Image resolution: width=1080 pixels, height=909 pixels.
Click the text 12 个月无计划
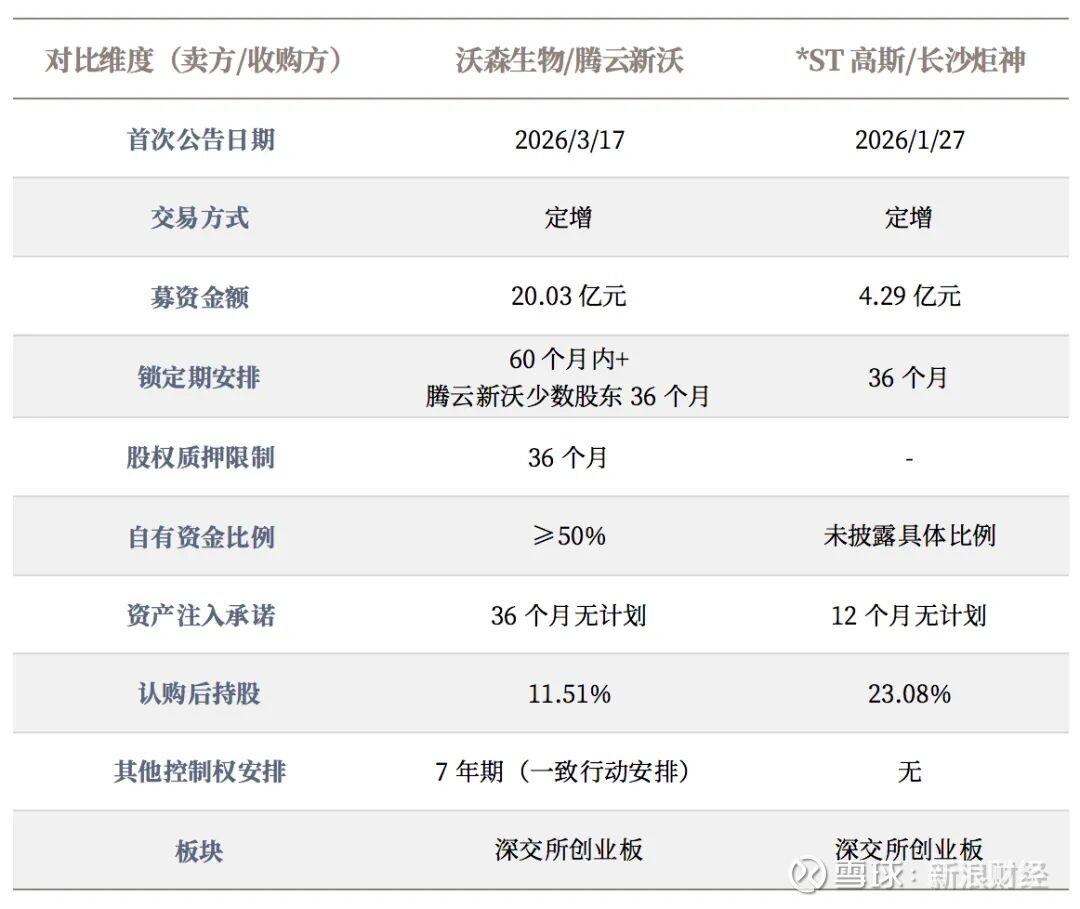coord(908,616)
